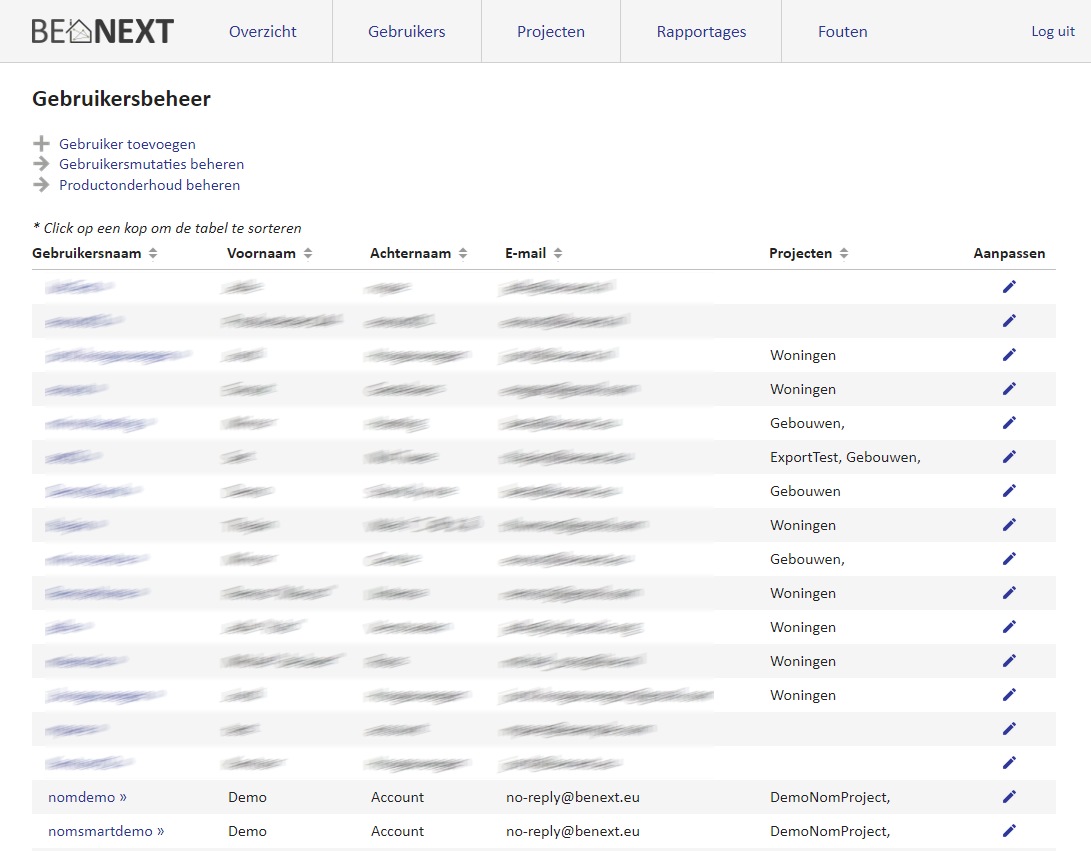The height and width of the screenshot is (851, 1091).
Task: Click the Account last name in nomsmartdemo row
Action: (x=397, y=831)
